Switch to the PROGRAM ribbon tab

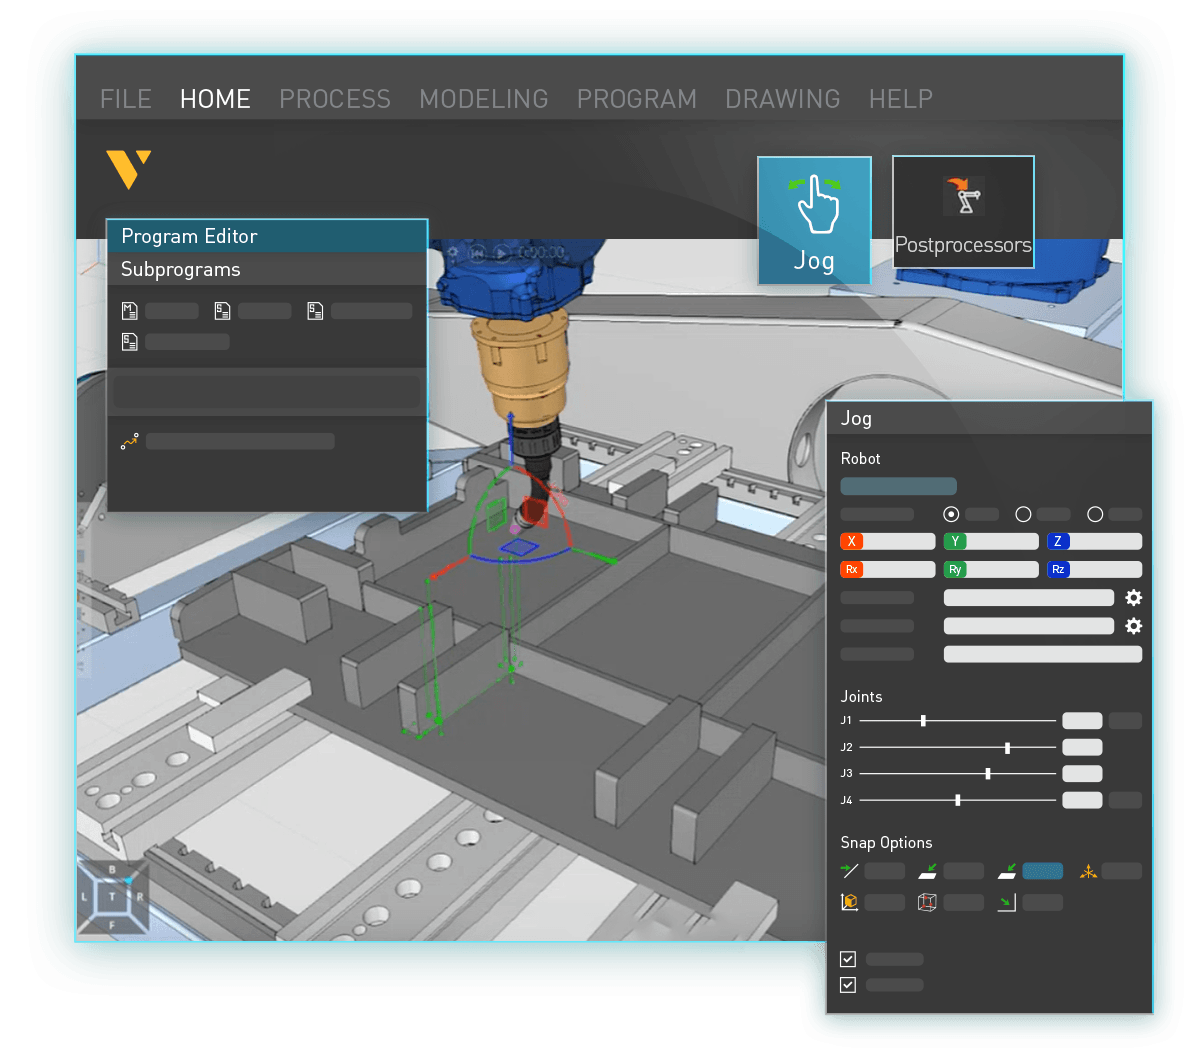pyautogui.click(x=636, y=98)
